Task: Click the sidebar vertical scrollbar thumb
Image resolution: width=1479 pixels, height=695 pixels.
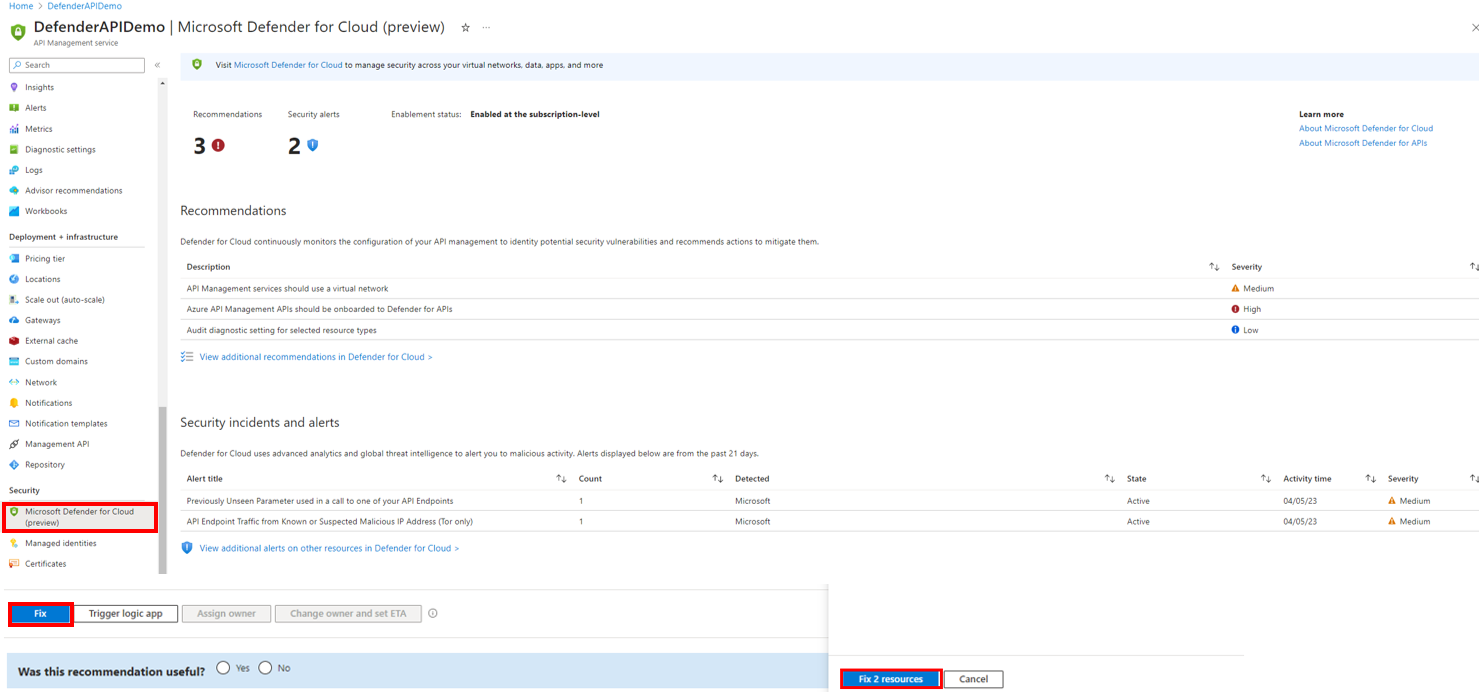Action: [163, 490]
